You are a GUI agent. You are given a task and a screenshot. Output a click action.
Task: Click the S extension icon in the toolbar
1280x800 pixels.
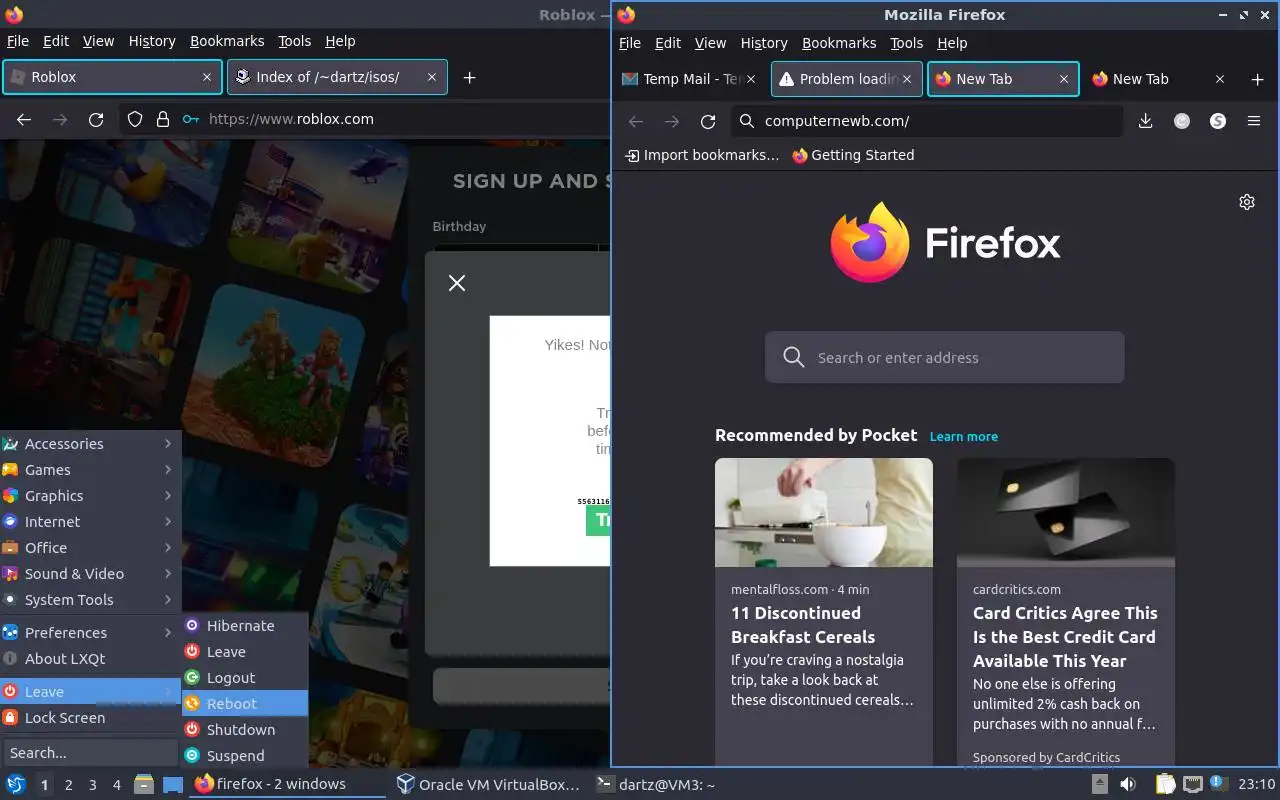click(1218, 121)
